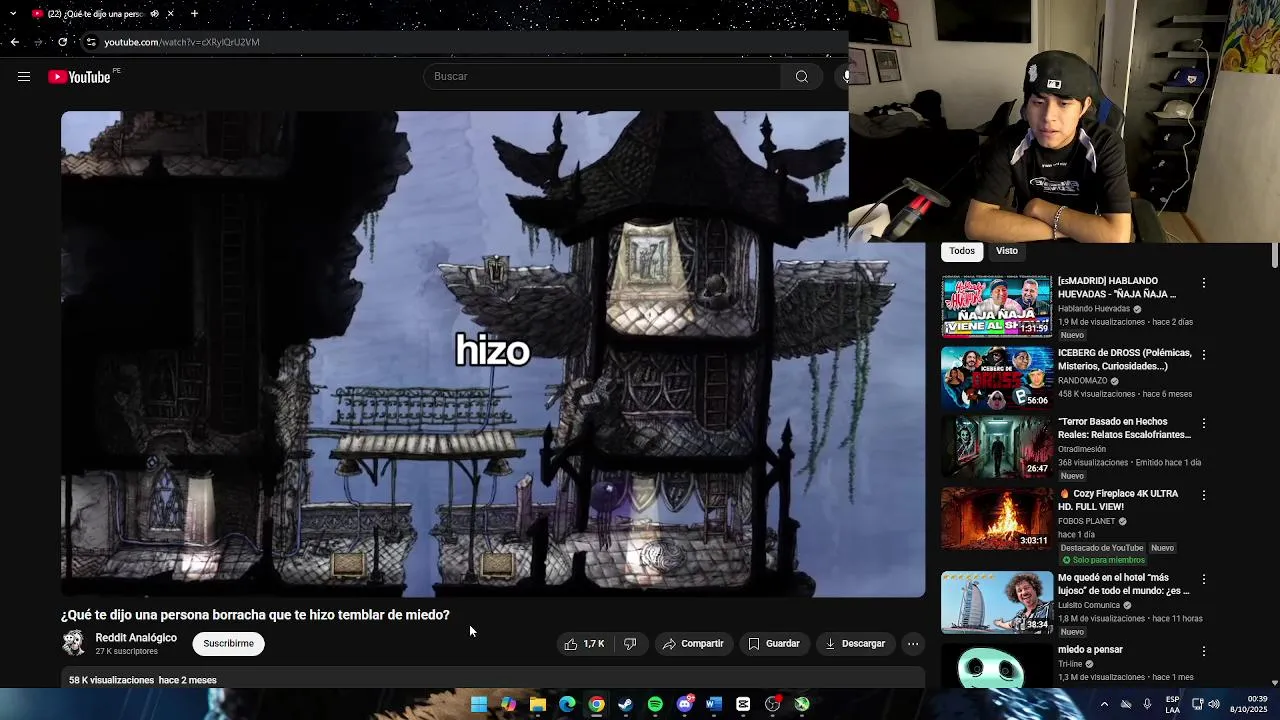Open the Reddit Analógico channel name
1280x720 pixels.
[136, 638]
